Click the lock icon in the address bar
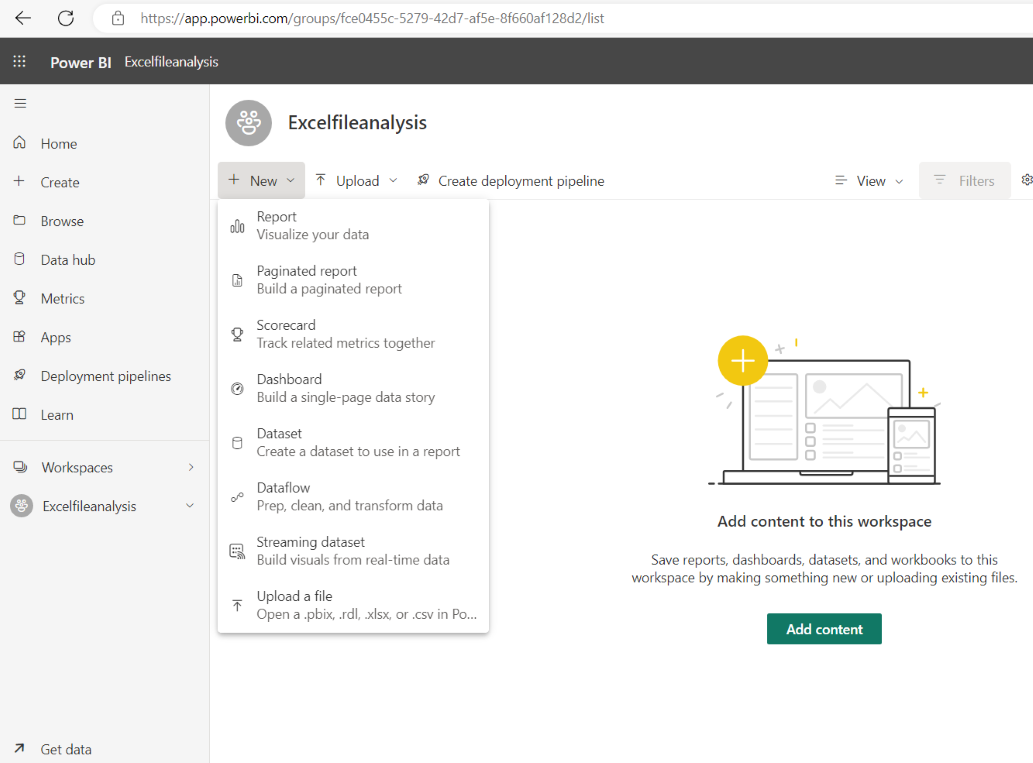Screen dimensions: 1033x763 coord(118,18)
